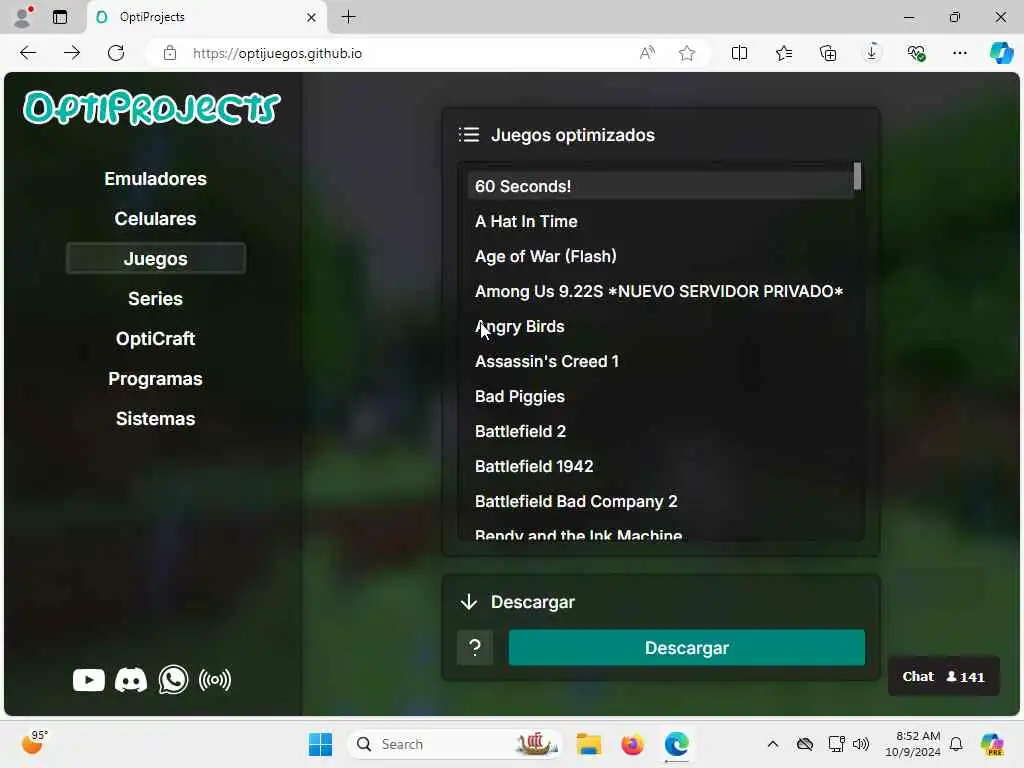The image size is (1024, 768).
Task: Open the browser profile icon
Action: coord(24,17)
